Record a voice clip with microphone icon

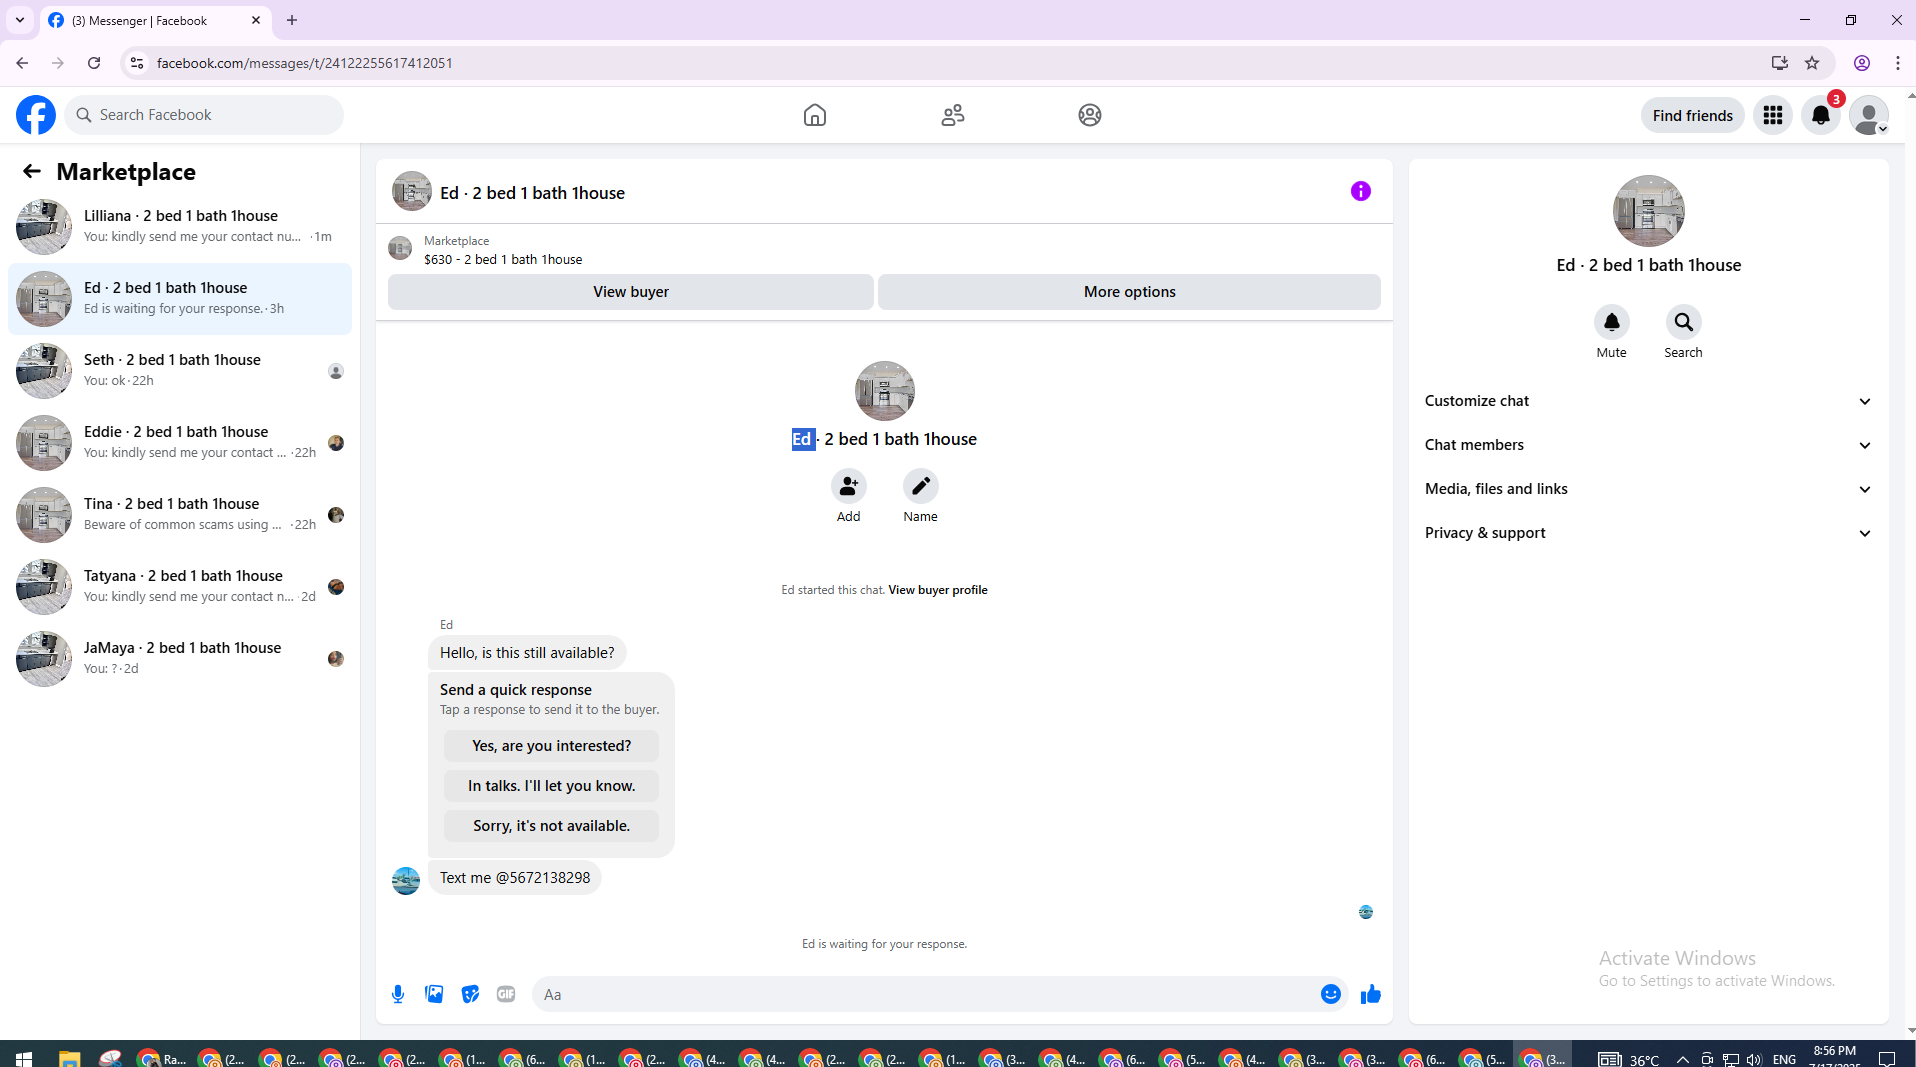click(x=398, y=994)
